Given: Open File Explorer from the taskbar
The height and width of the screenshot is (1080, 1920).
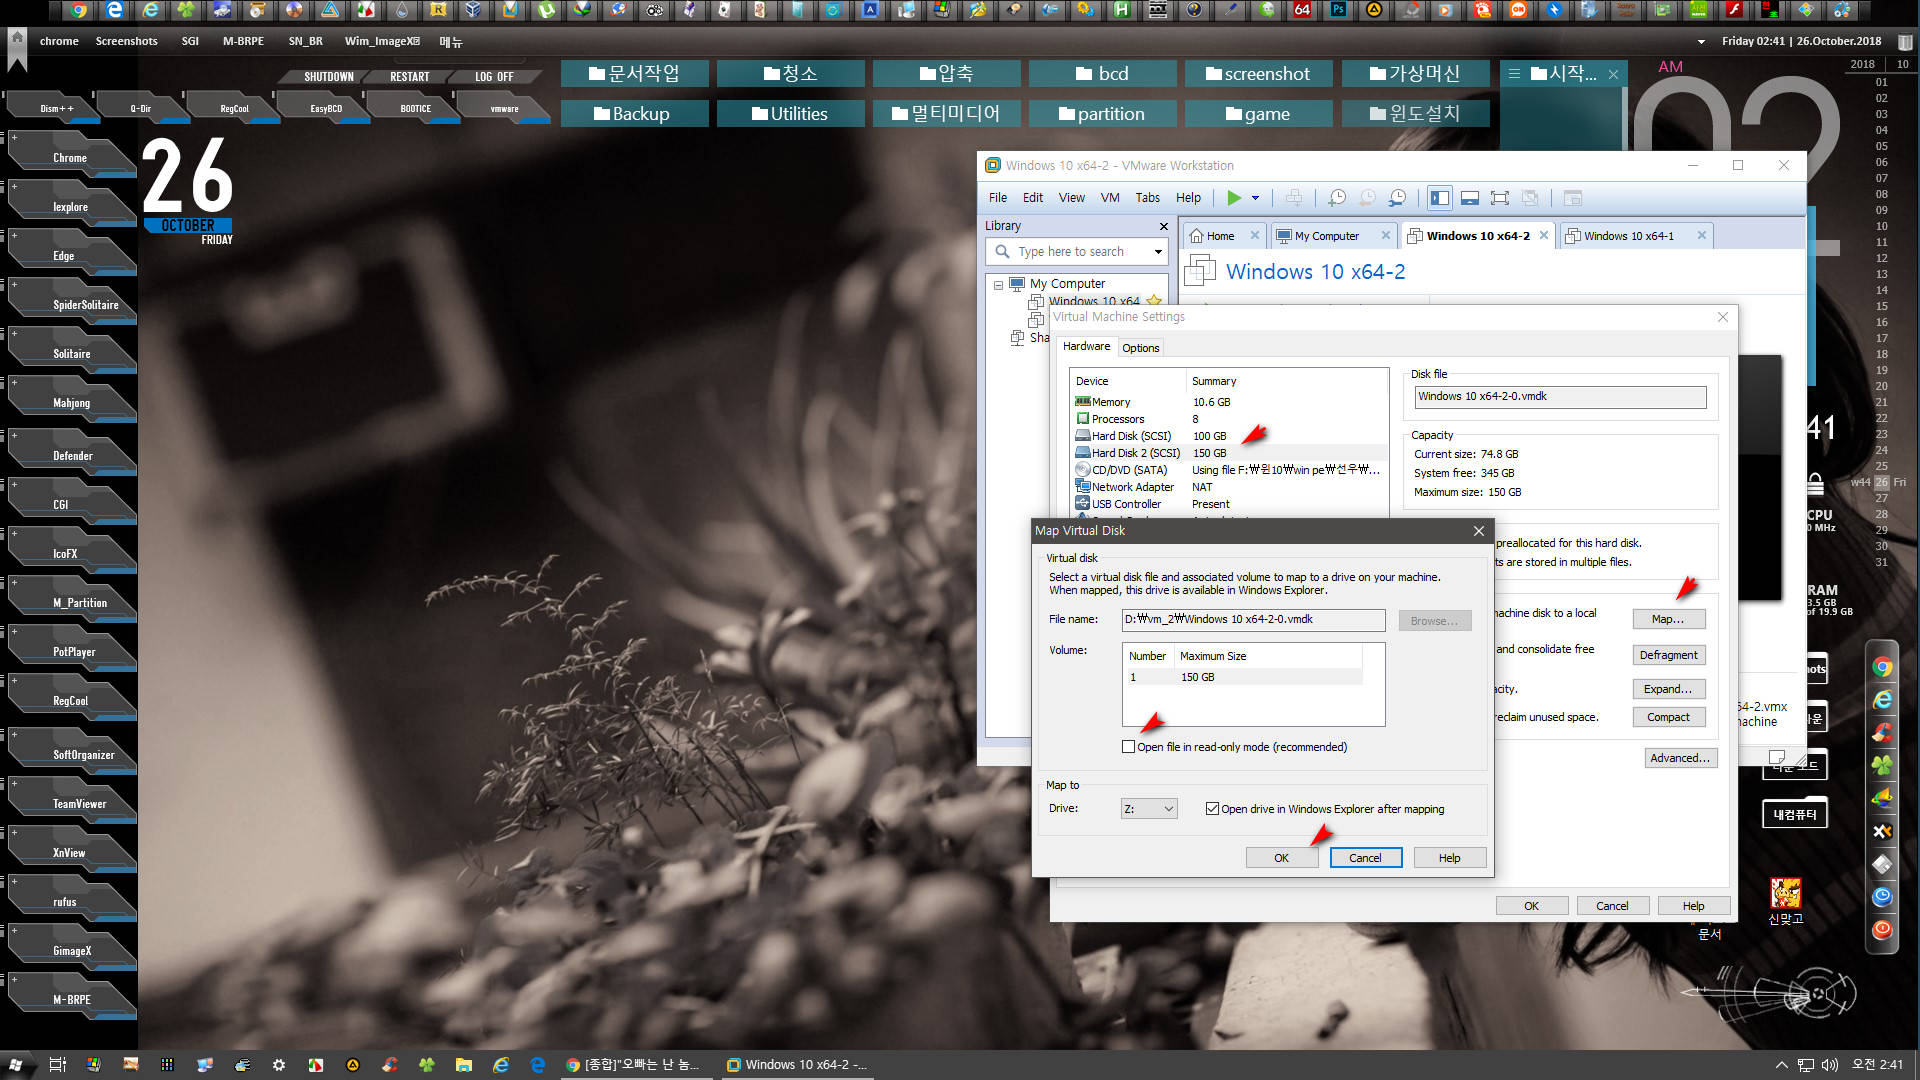Looking at the screenshot, I should tap(463, 1065).
